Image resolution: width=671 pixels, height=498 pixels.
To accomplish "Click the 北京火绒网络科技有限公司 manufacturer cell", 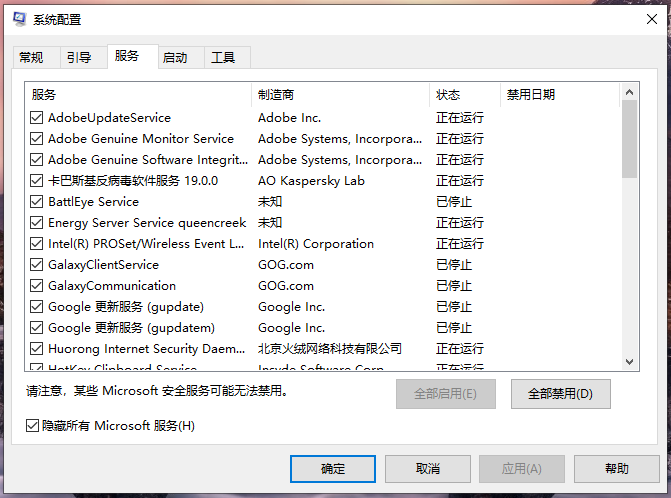I will (330, 348).
